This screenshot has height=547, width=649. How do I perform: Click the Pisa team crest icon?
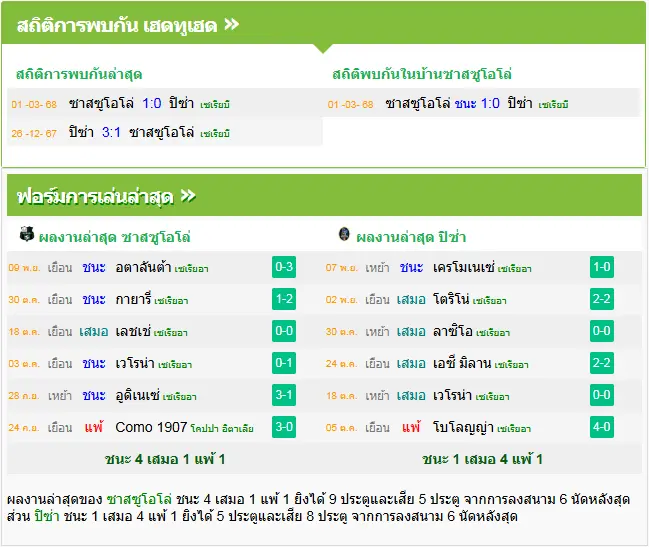[x=344, y=234]
